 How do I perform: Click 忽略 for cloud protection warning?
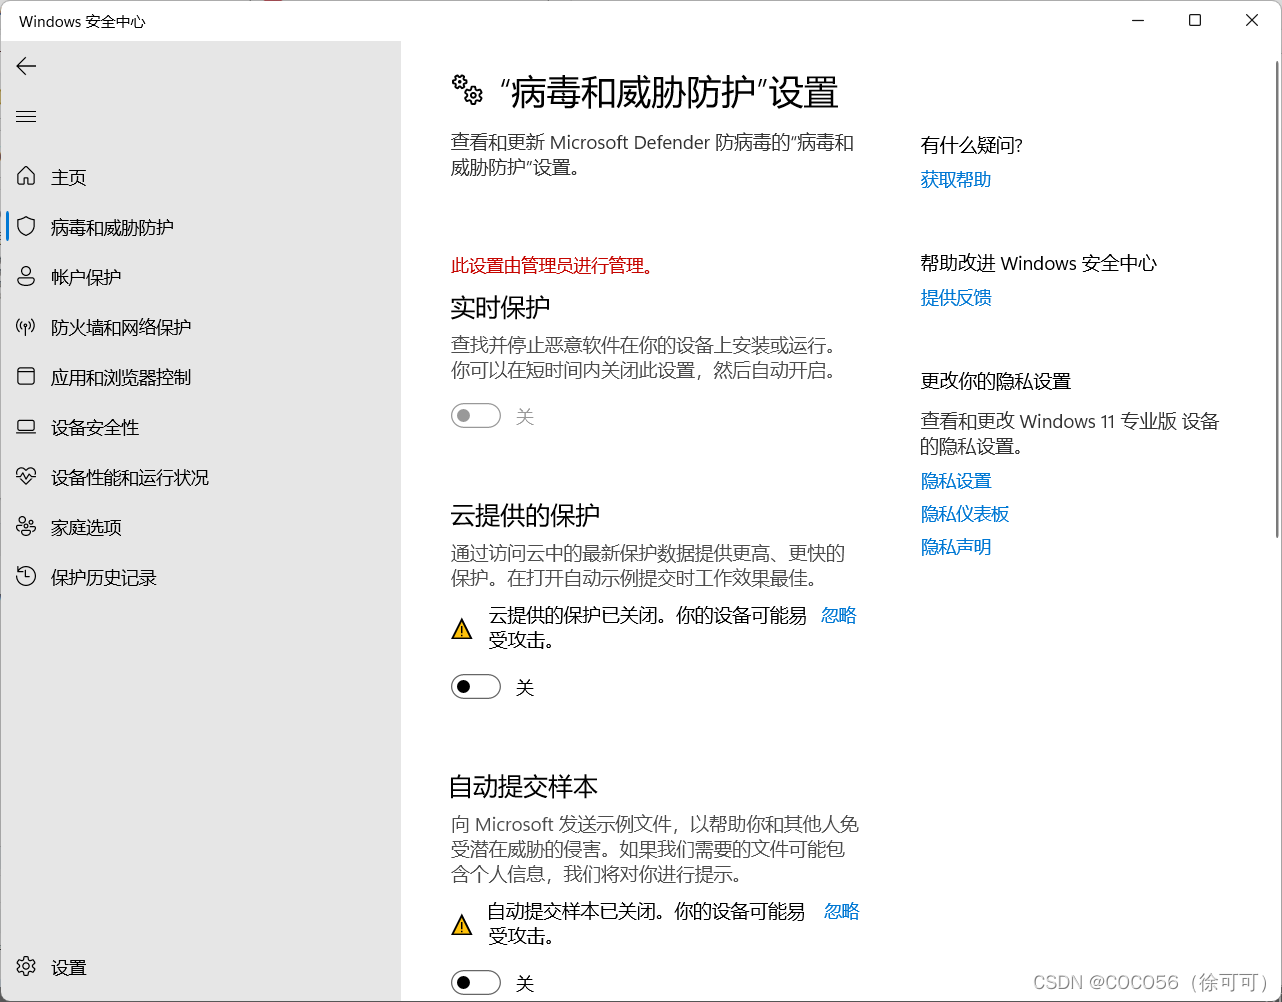839,616
